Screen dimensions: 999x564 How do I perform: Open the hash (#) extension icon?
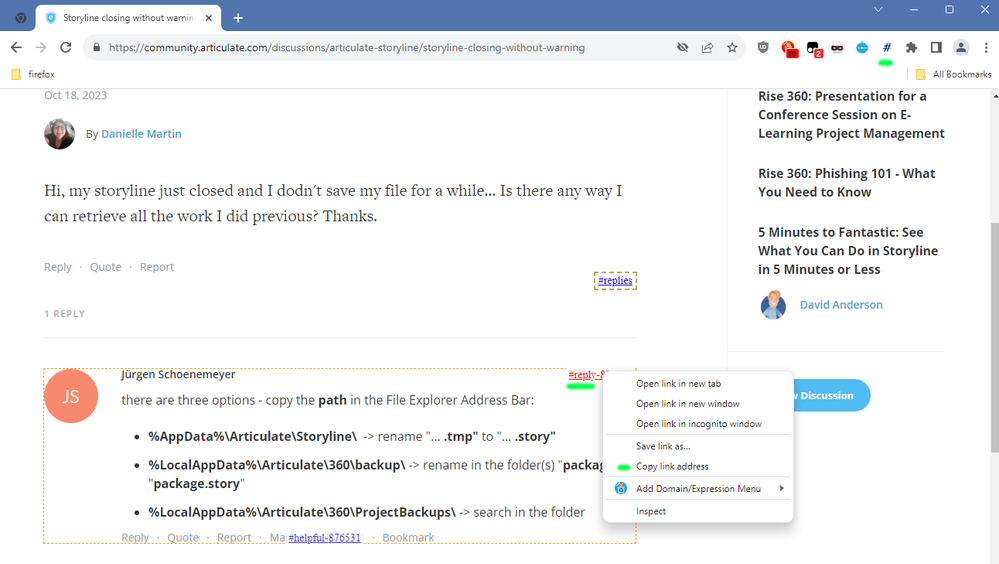tap(886, 47)
